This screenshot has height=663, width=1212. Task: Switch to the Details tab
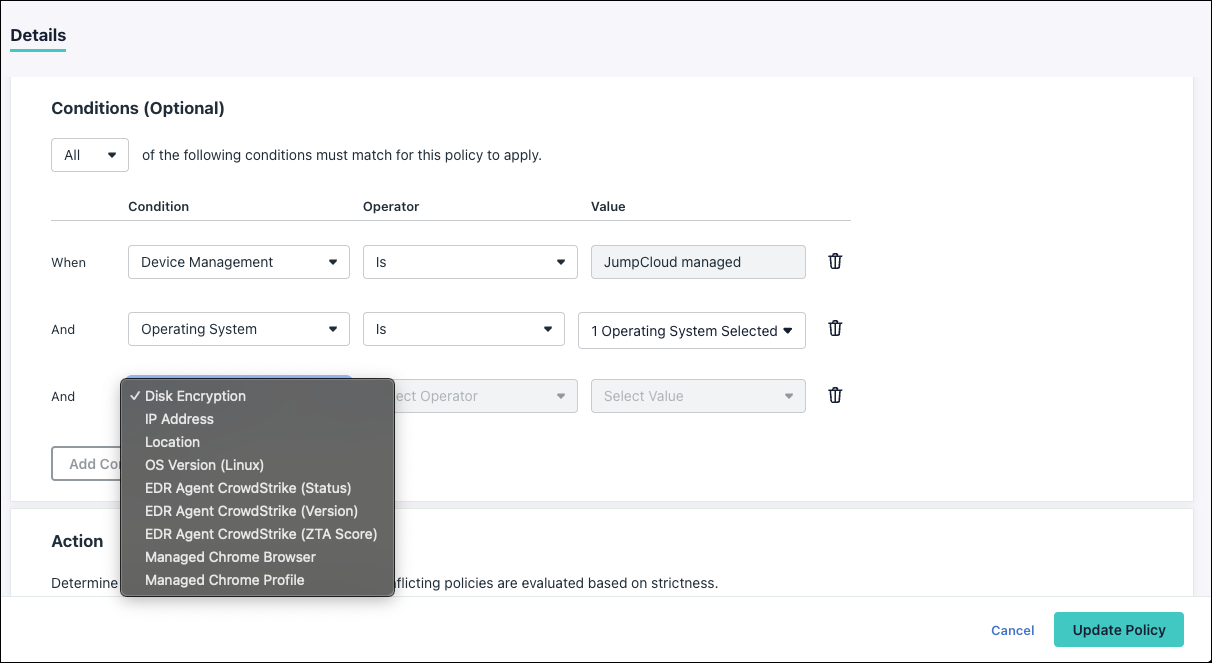[37, 36]
